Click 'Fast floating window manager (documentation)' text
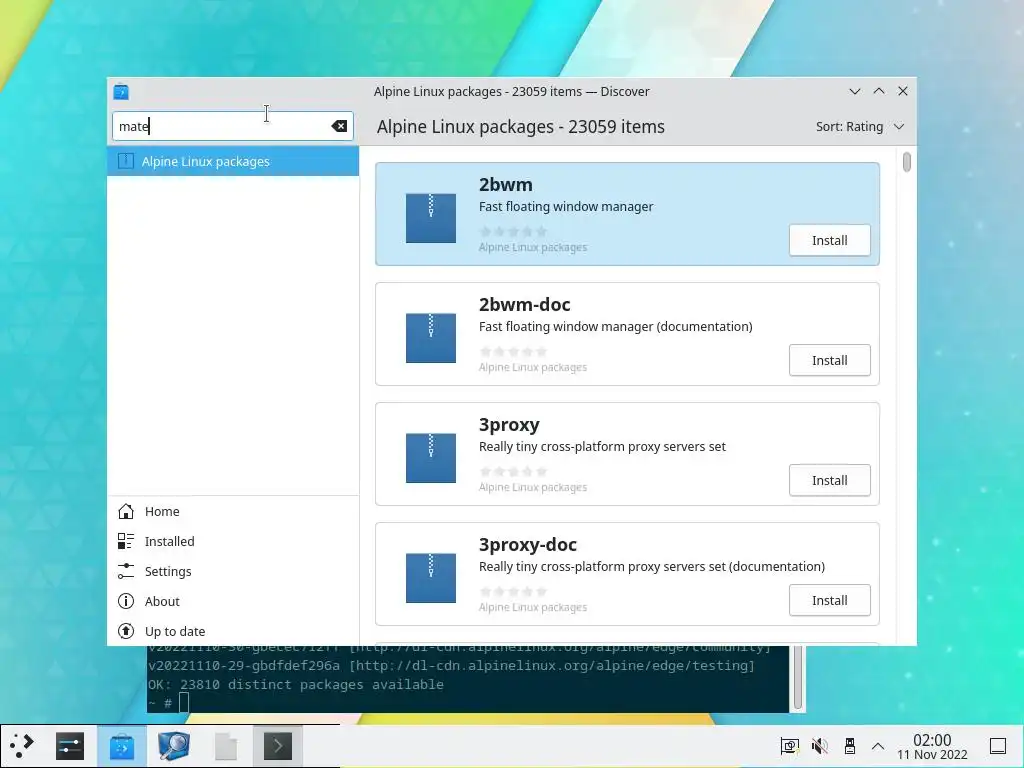Image resolution: width=1024 pixels, height=768 pixels. tap(615, 327)
